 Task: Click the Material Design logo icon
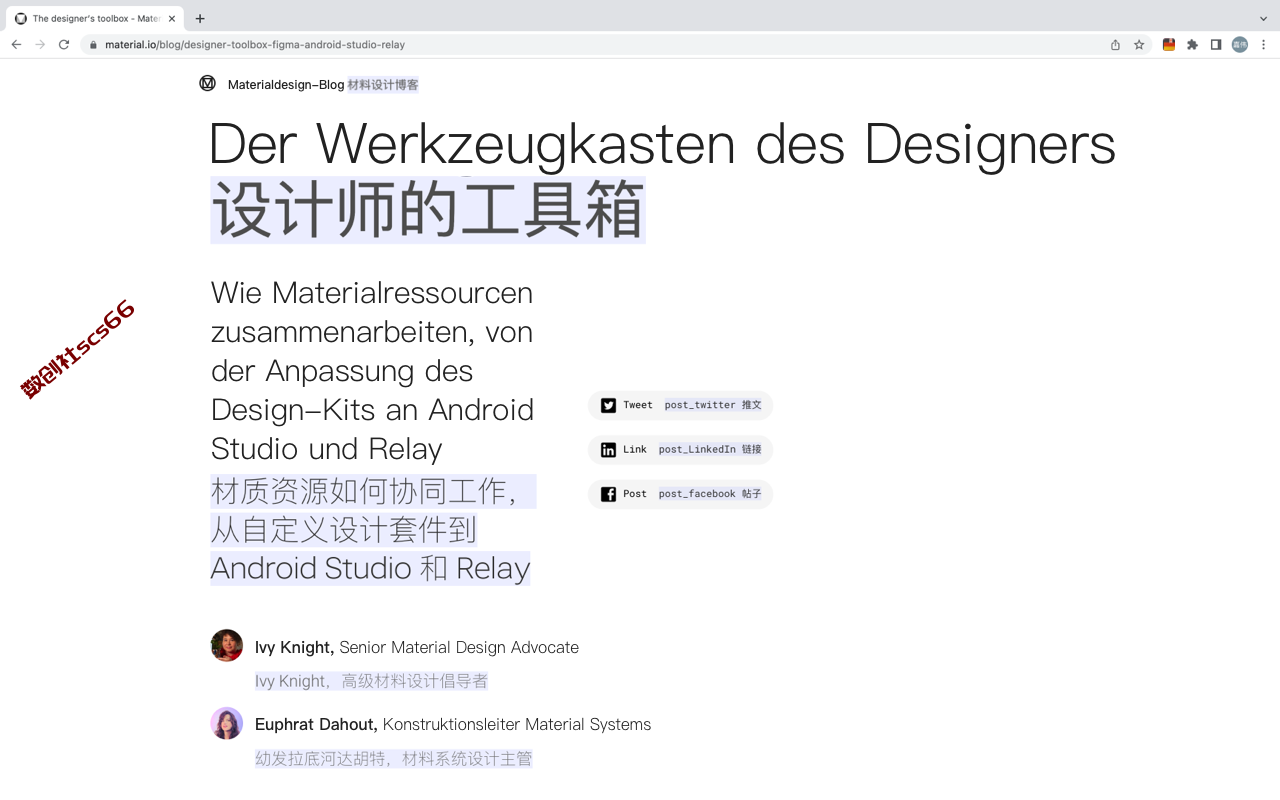point(207,83)
